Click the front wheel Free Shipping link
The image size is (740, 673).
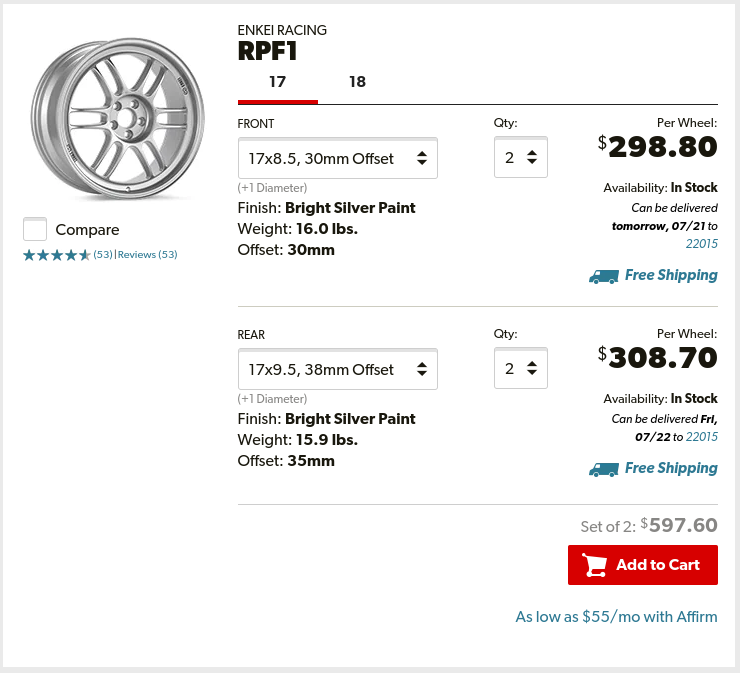click(x=671, y=275)
